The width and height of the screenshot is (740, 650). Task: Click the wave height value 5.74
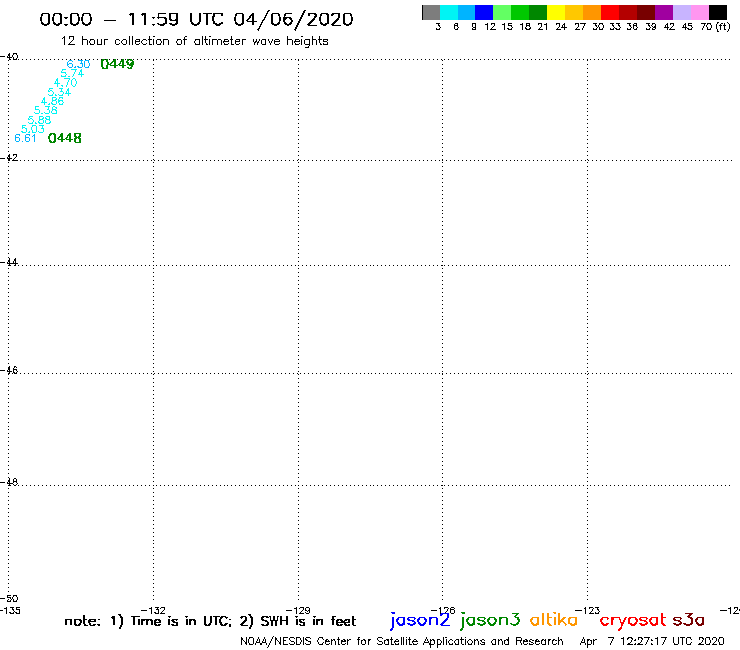[72, 74]
